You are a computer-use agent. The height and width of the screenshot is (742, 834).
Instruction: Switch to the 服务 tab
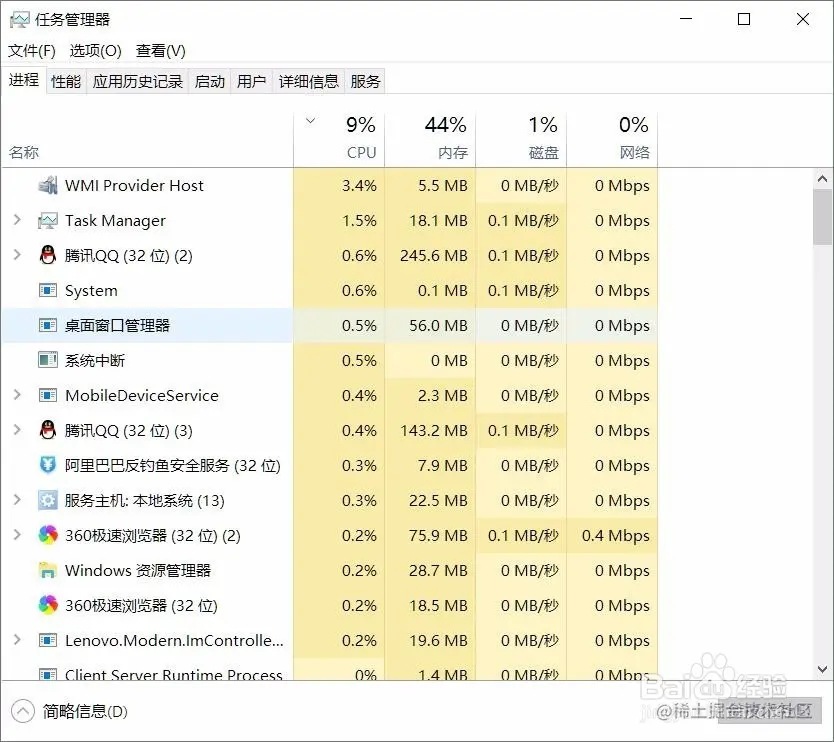pyautogui.click(x=365, y=81)
